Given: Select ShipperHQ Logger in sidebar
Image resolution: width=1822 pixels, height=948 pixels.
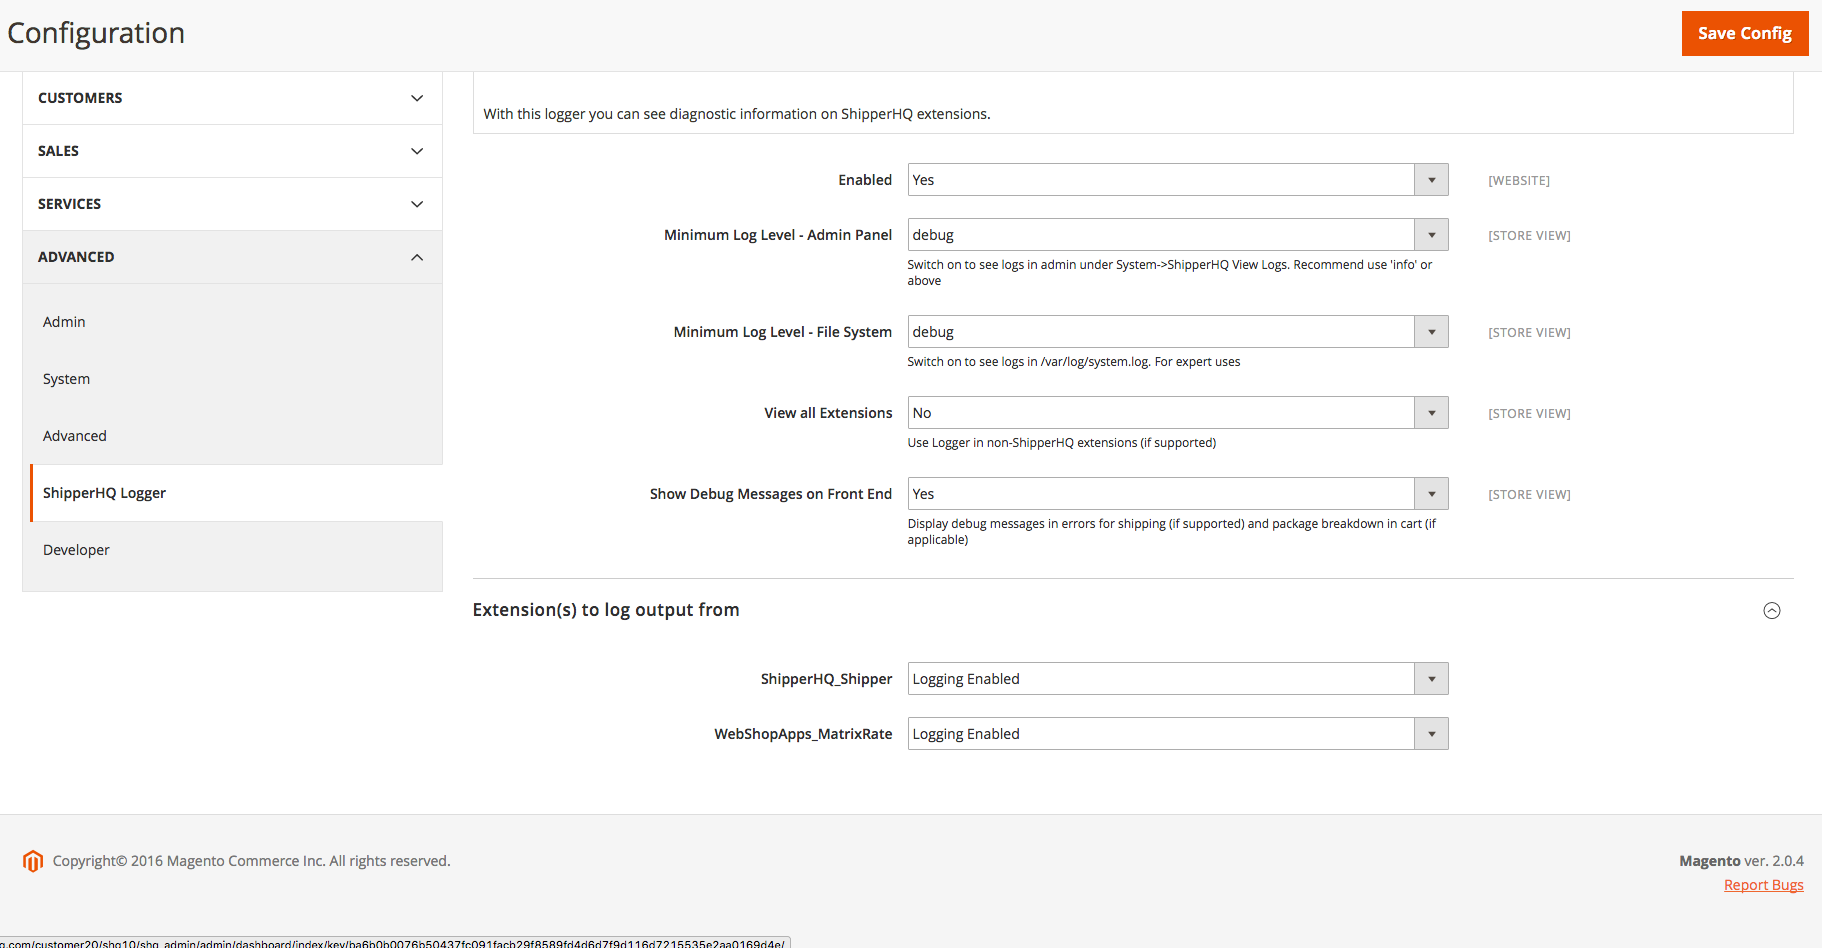Looking at the screenshot, I should pos(104,493).
